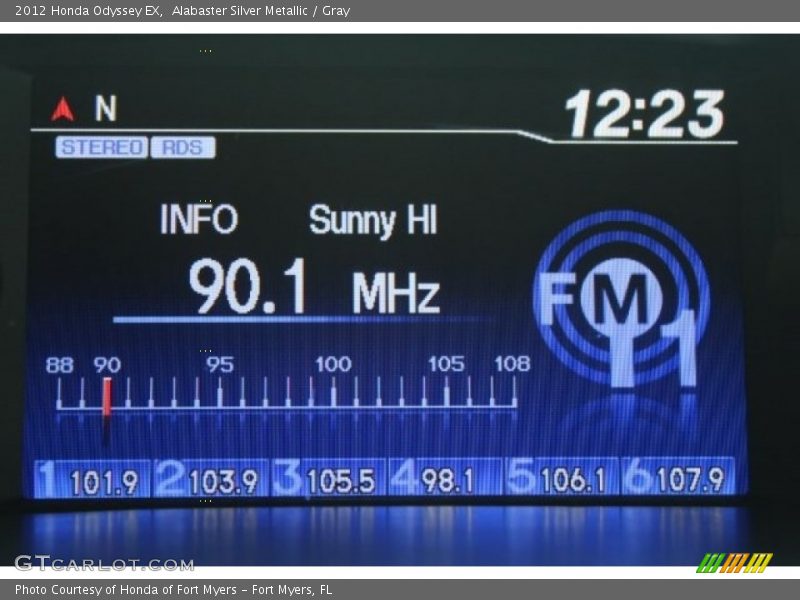
Task: Select preset 2 station 103.9
Action: pos(210,479)
